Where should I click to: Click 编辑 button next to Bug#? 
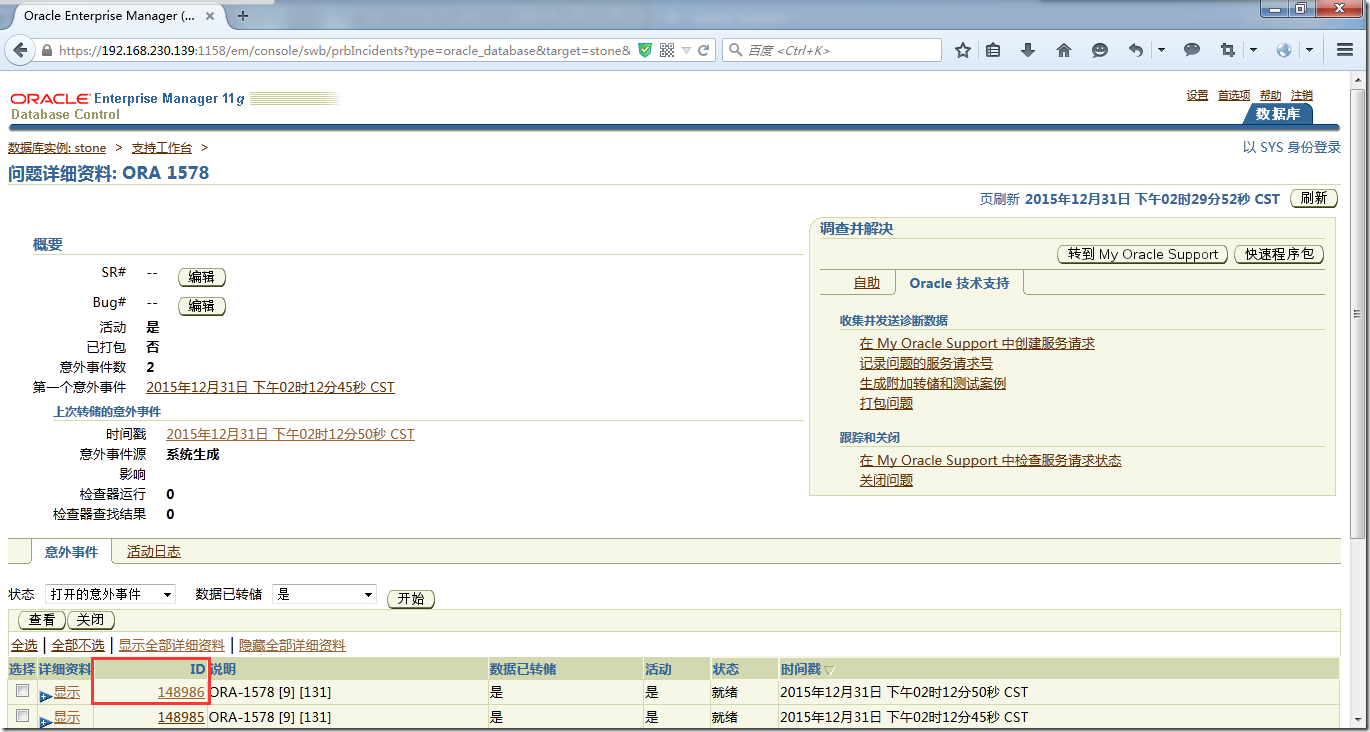point(202,306)
